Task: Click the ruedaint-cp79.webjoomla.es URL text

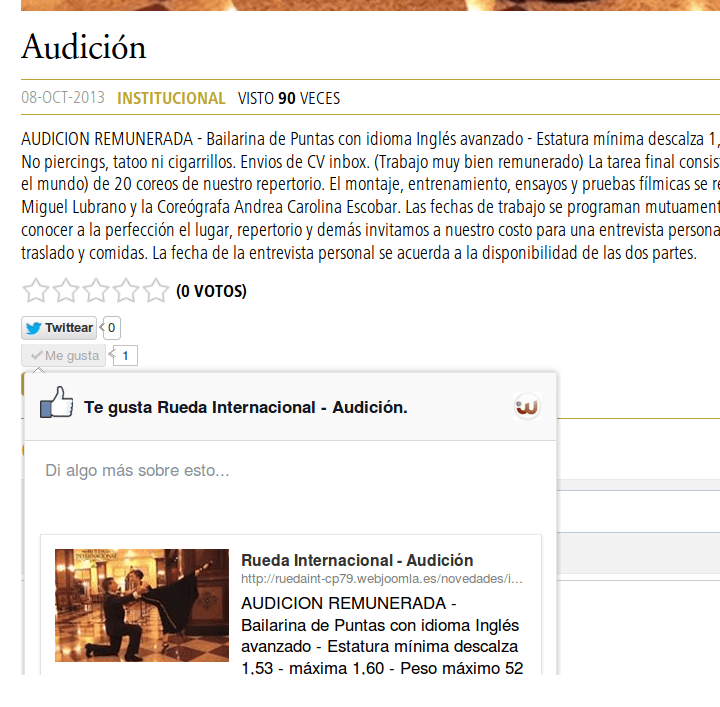Action: (x=382, y=579)
